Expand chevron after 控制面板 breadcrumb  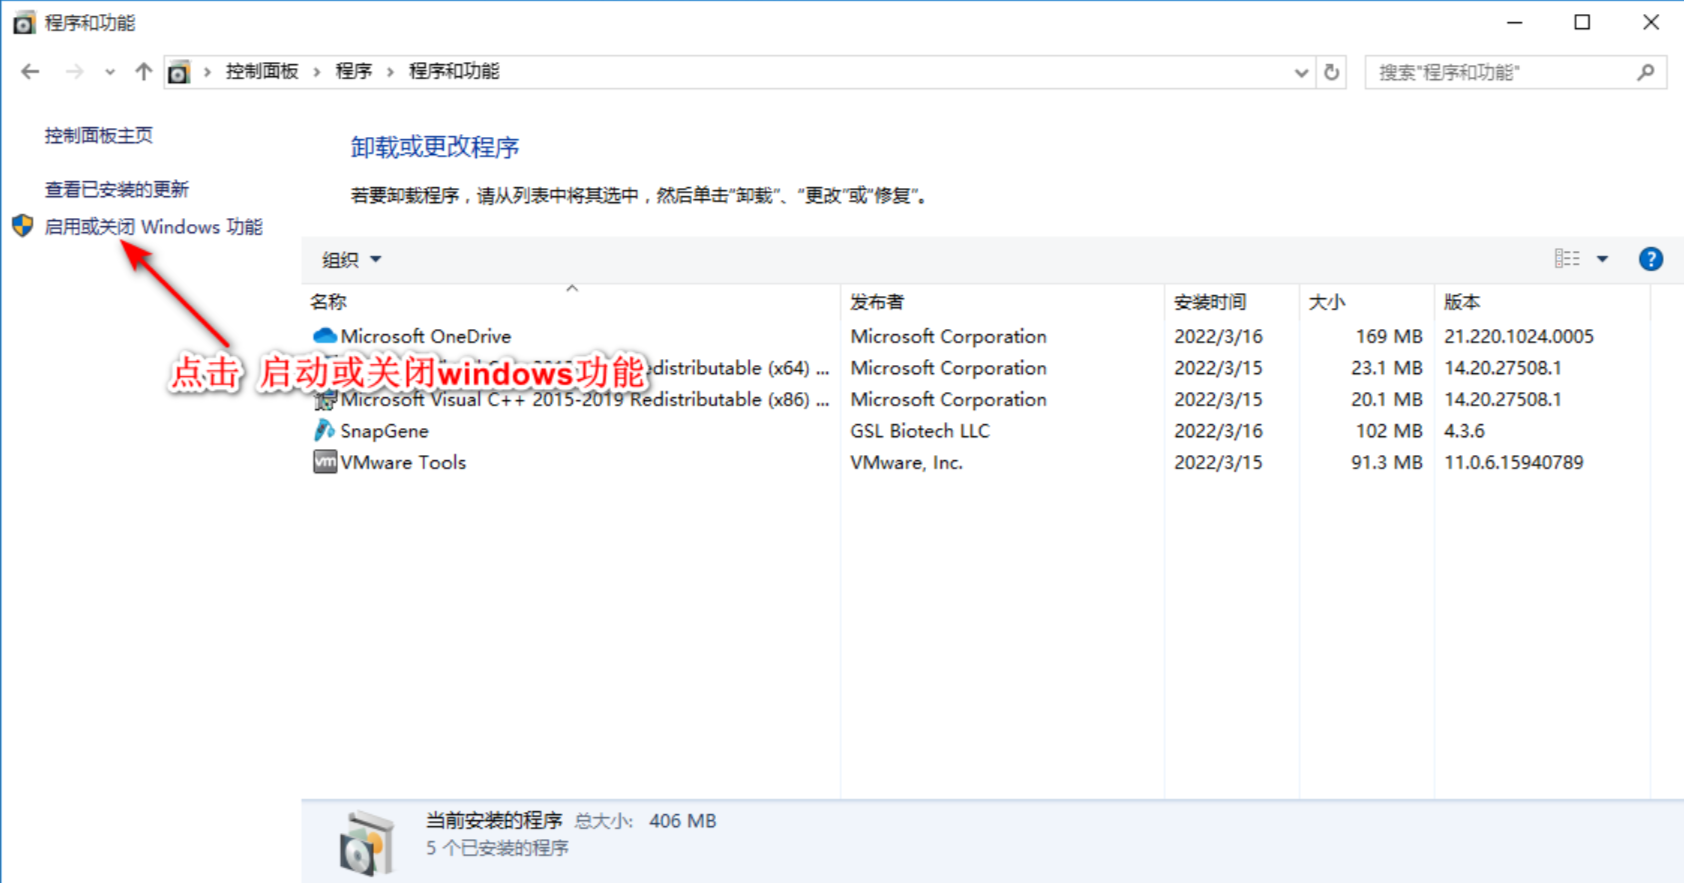tap(316, 72)
